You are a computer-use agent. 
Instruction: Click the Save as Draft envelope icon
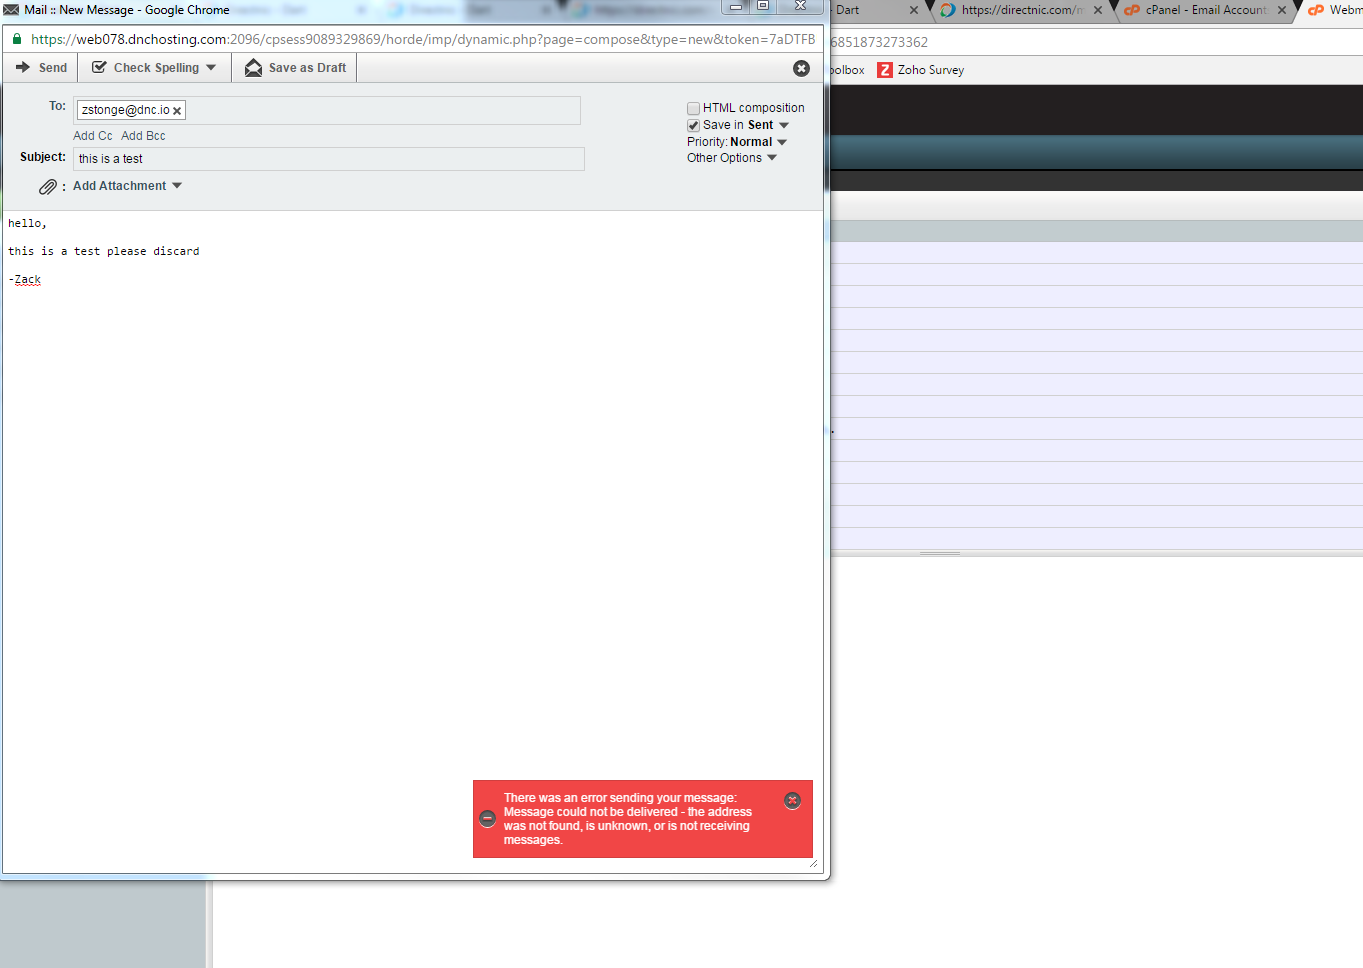pos(254,68)
